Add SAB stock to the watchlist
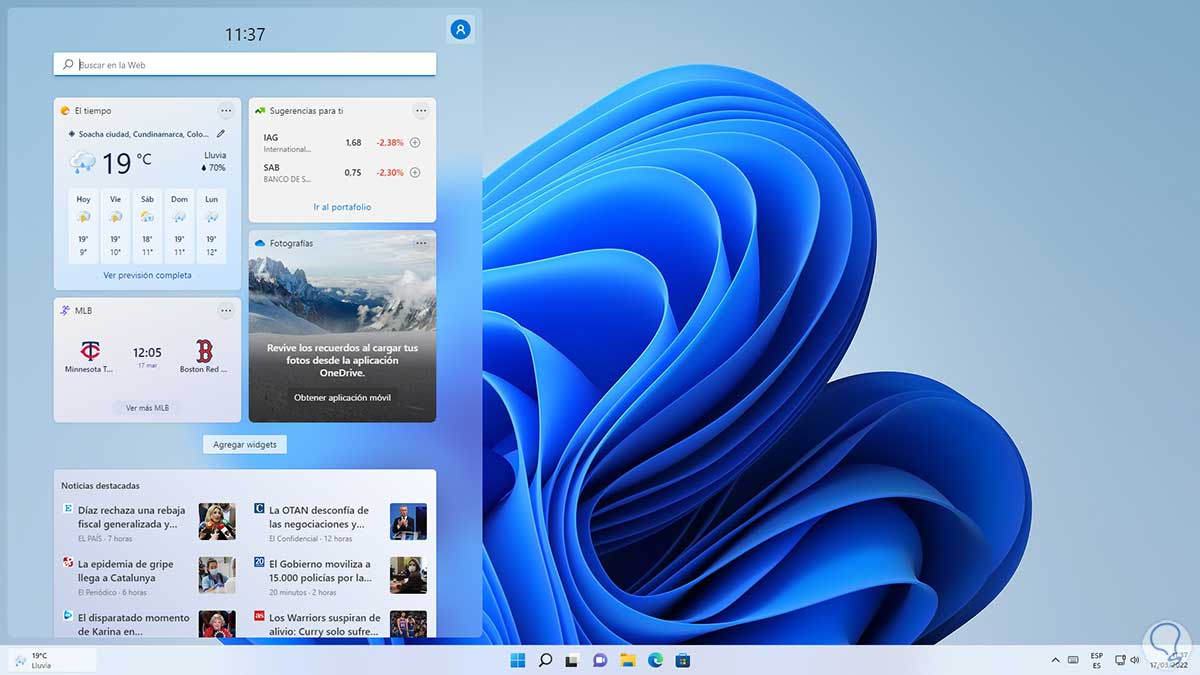The image size is (1200, 675). click(x=415, y=173)
